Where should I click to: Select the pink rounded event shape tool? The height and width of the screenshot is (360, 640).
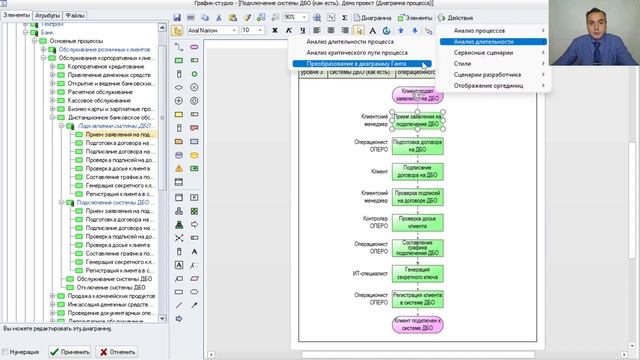194,47
